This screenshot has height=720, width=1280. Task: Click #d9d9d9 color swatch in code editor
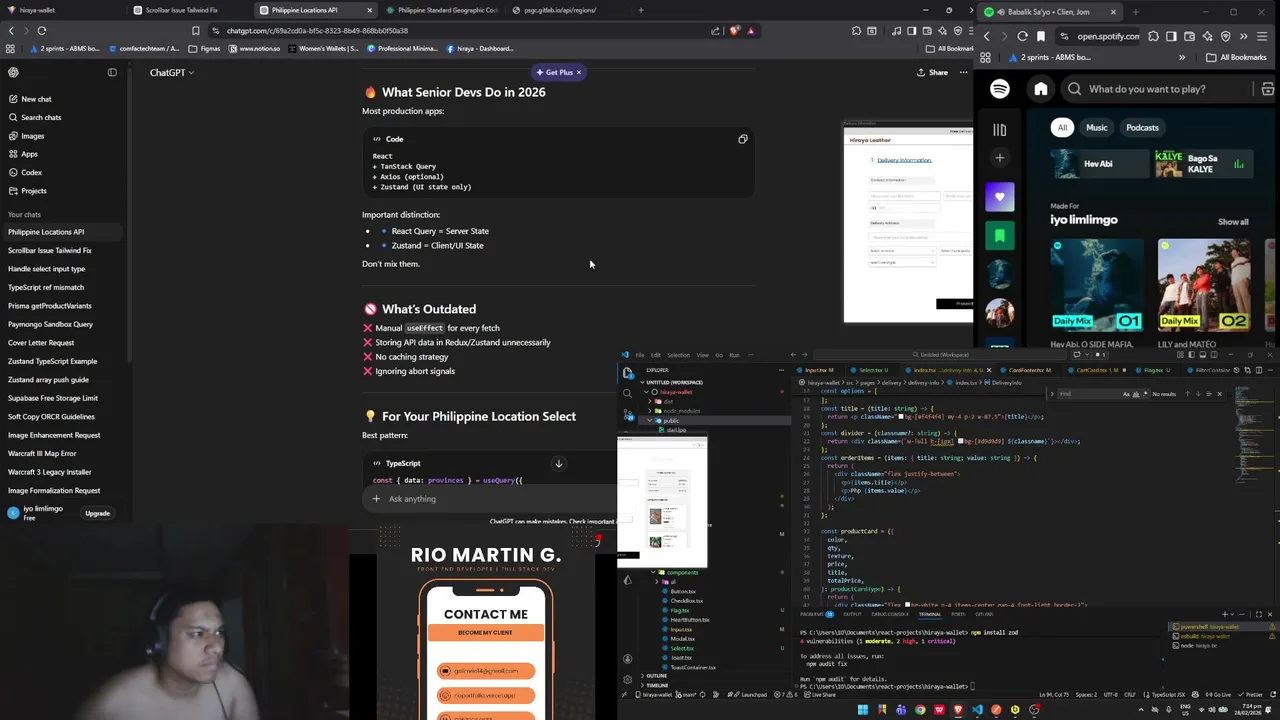click(961, 441)
